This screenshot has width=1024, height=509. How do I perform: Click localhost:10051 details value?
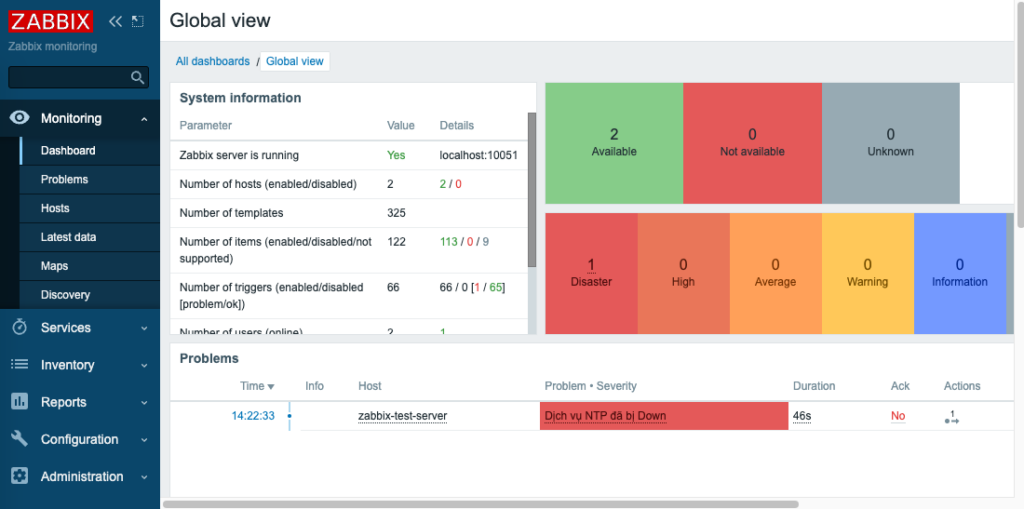click(479, 156)
